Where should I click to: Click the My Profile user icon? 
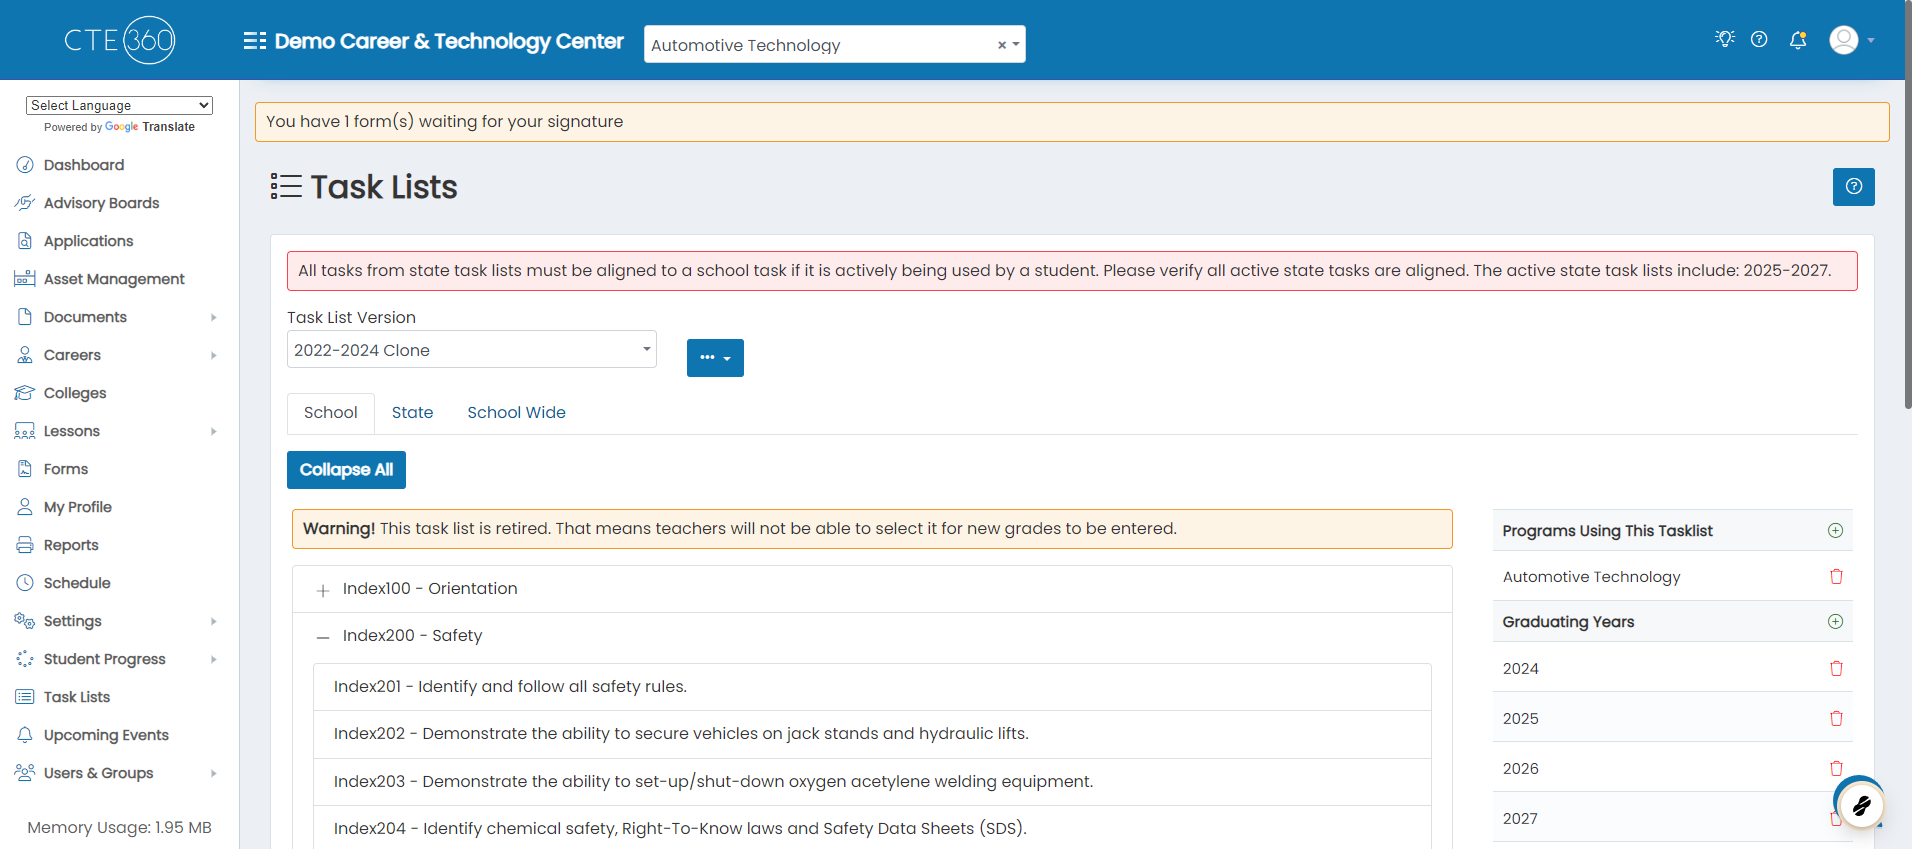[x=25, y=507]
